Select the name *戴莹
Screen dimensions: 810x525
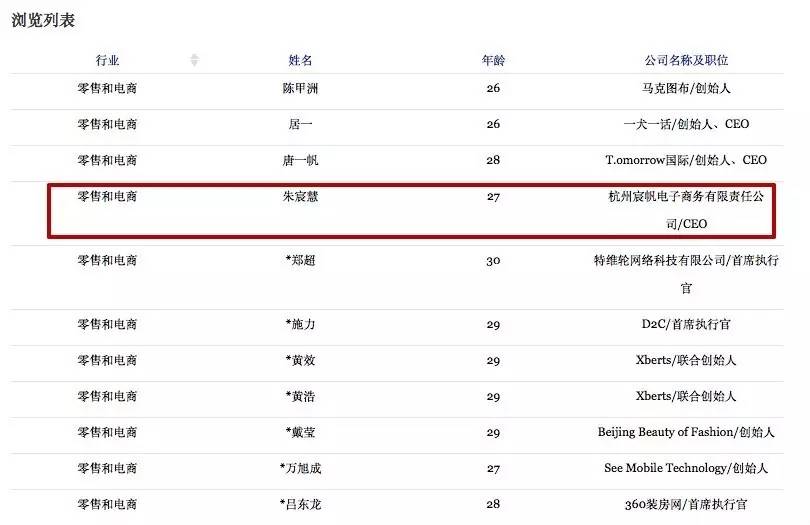point(301,432)
